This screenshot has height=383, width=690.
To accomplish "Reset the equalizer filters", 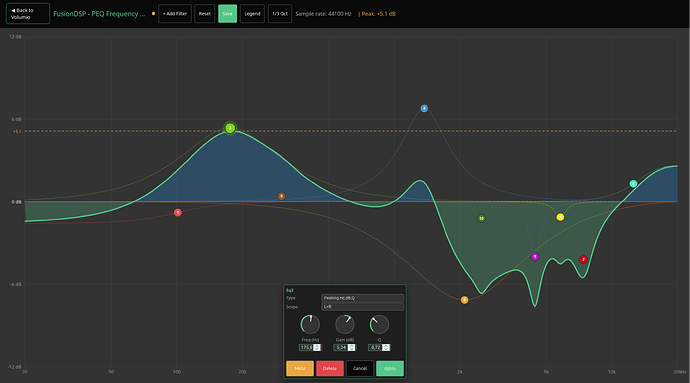I will click(205, 14).
